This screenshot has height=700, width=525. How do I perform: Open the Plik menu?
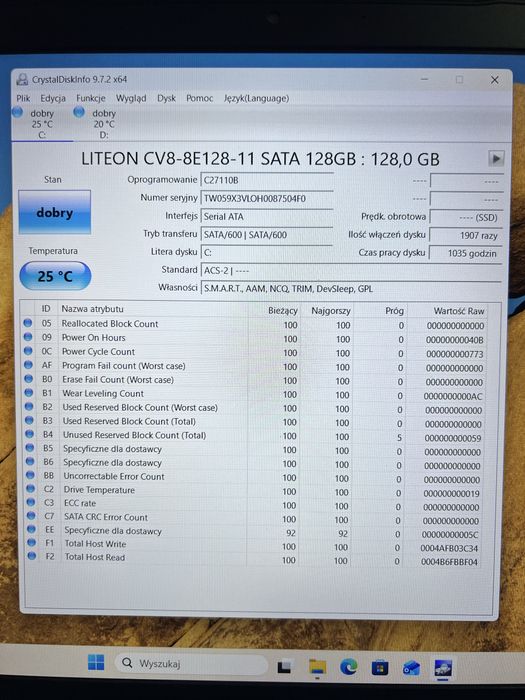coord(23,98)
